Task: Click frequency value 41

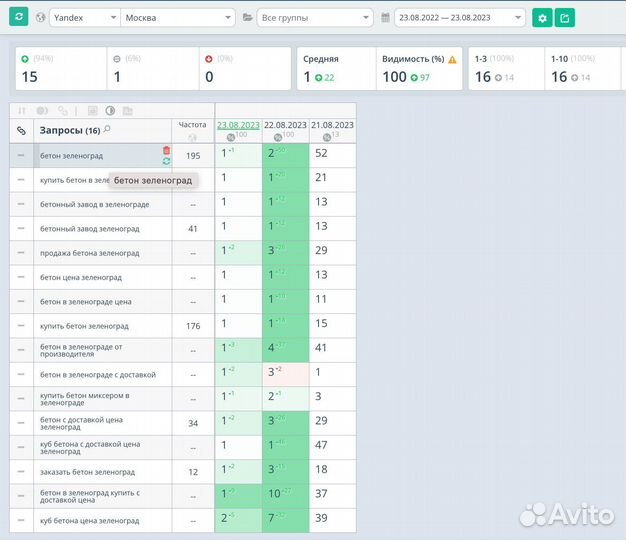Action: (192, 229)
